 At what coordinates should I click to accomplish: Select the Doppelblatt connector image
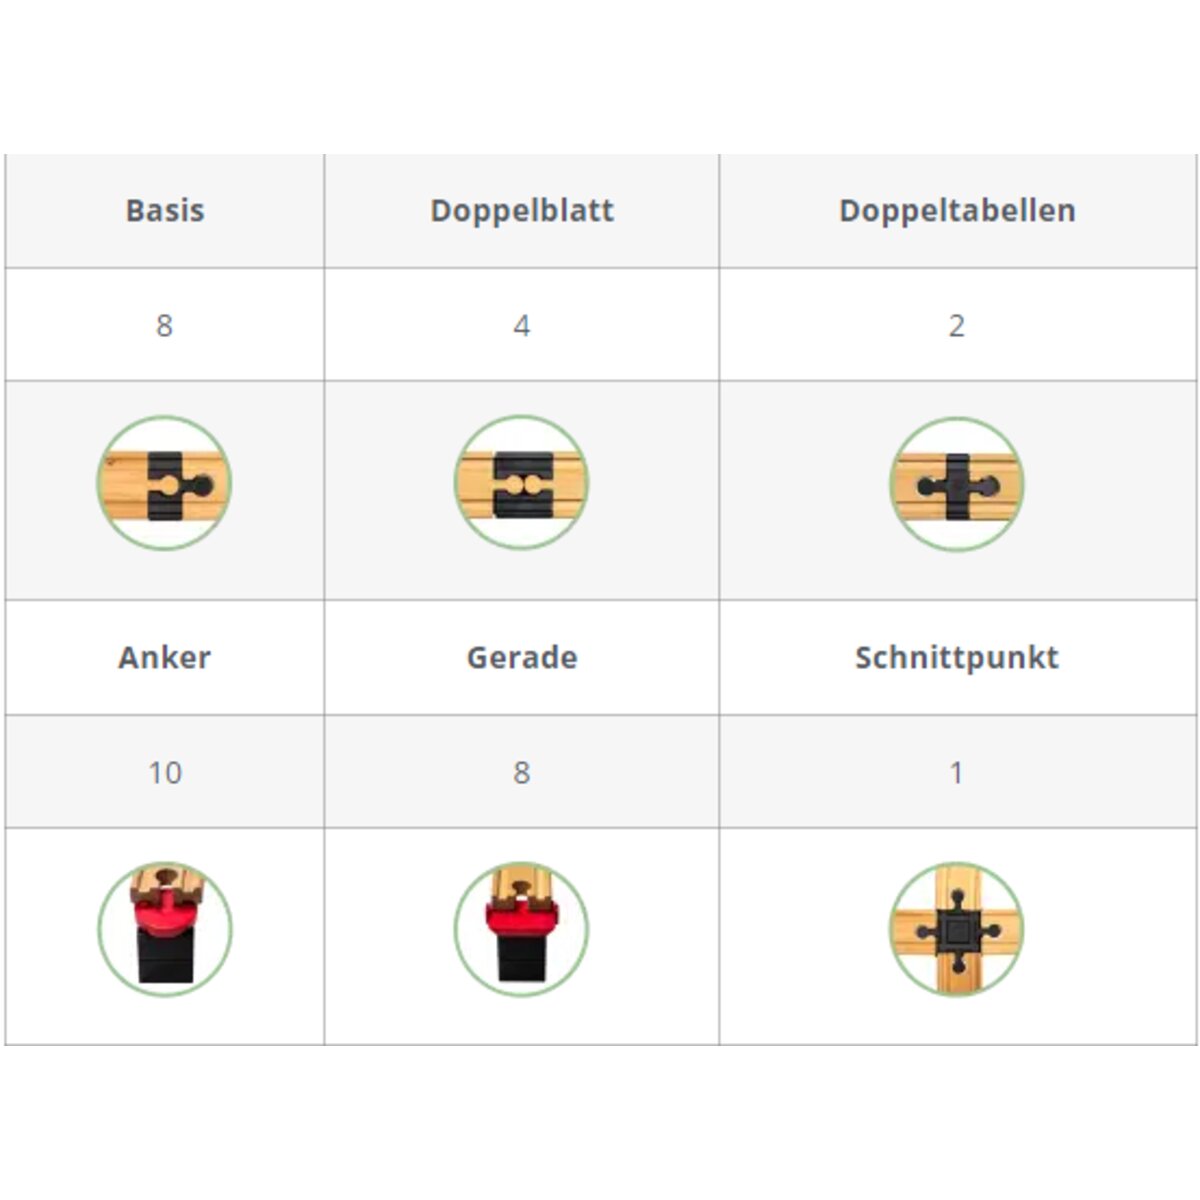(x=521, y=484)
